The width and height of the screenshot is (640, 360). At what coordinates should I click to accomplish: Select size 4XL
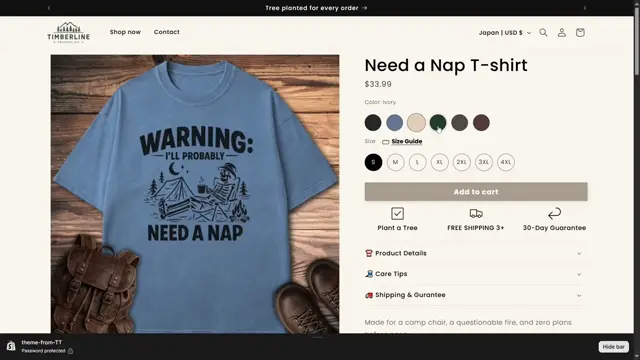505,162
